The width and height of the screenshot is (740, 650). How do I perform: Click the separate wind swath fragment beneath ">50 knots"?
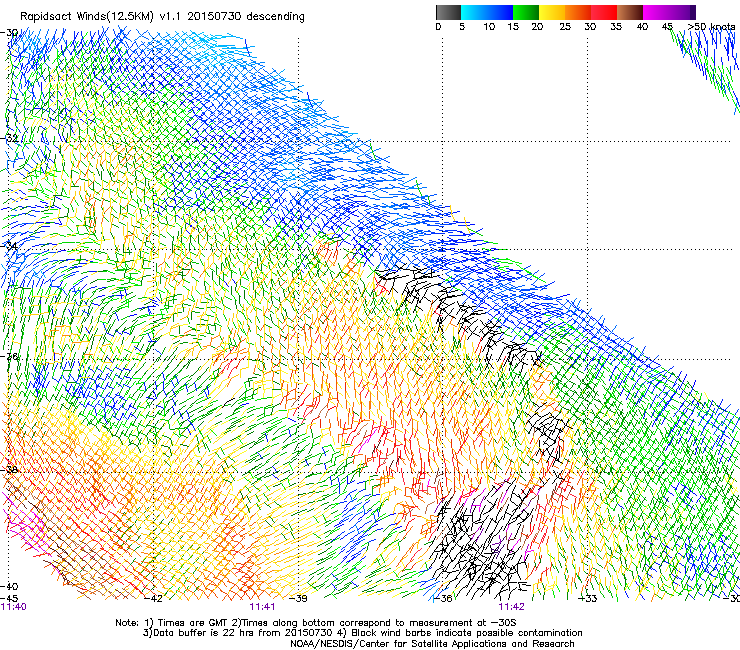[706, 71]
